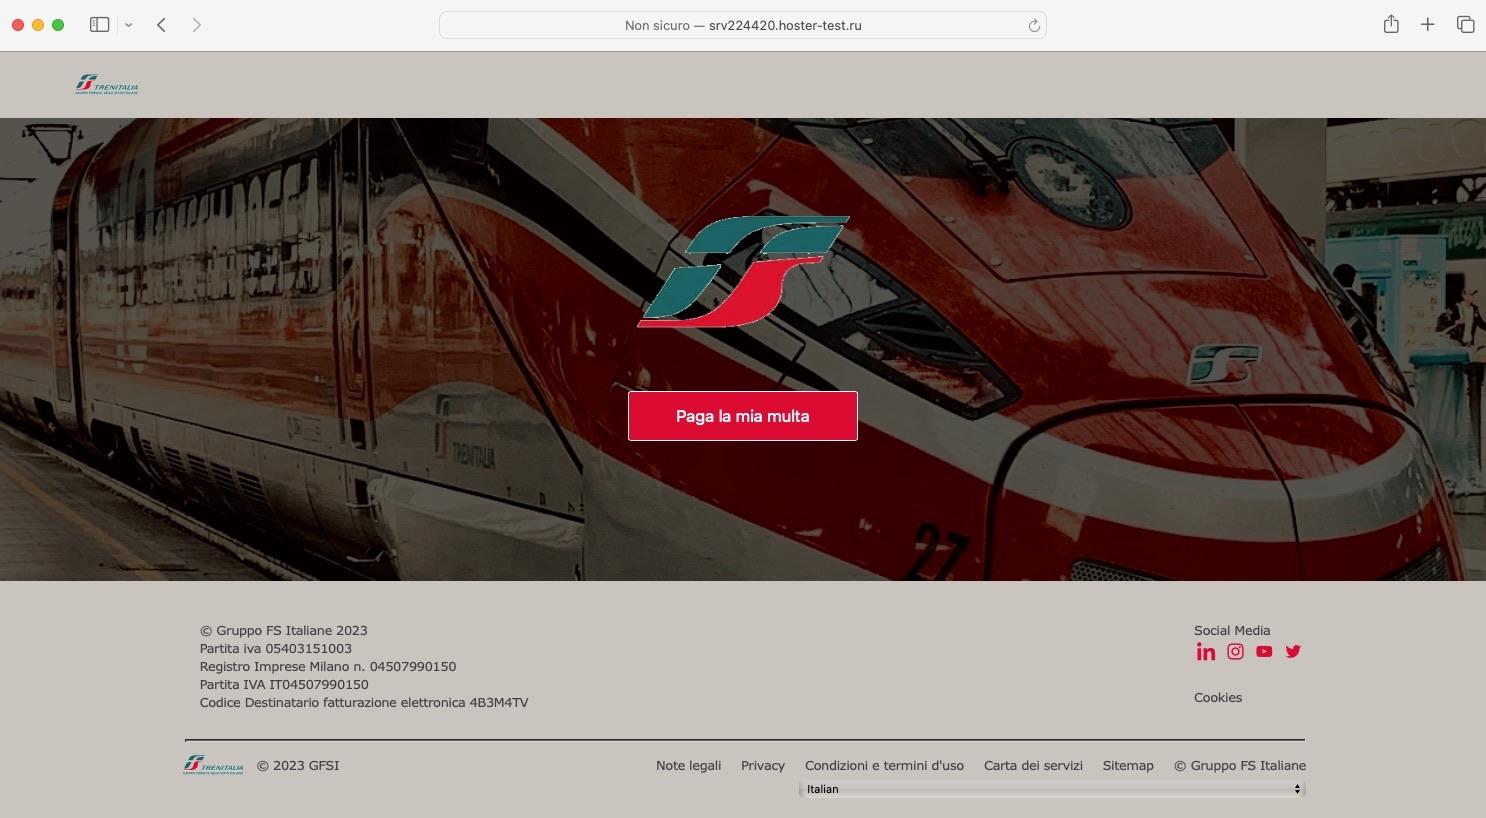Click the Social Media heading text
Viewport: 1486px width, 818px height.
(x=1232, y=631)
